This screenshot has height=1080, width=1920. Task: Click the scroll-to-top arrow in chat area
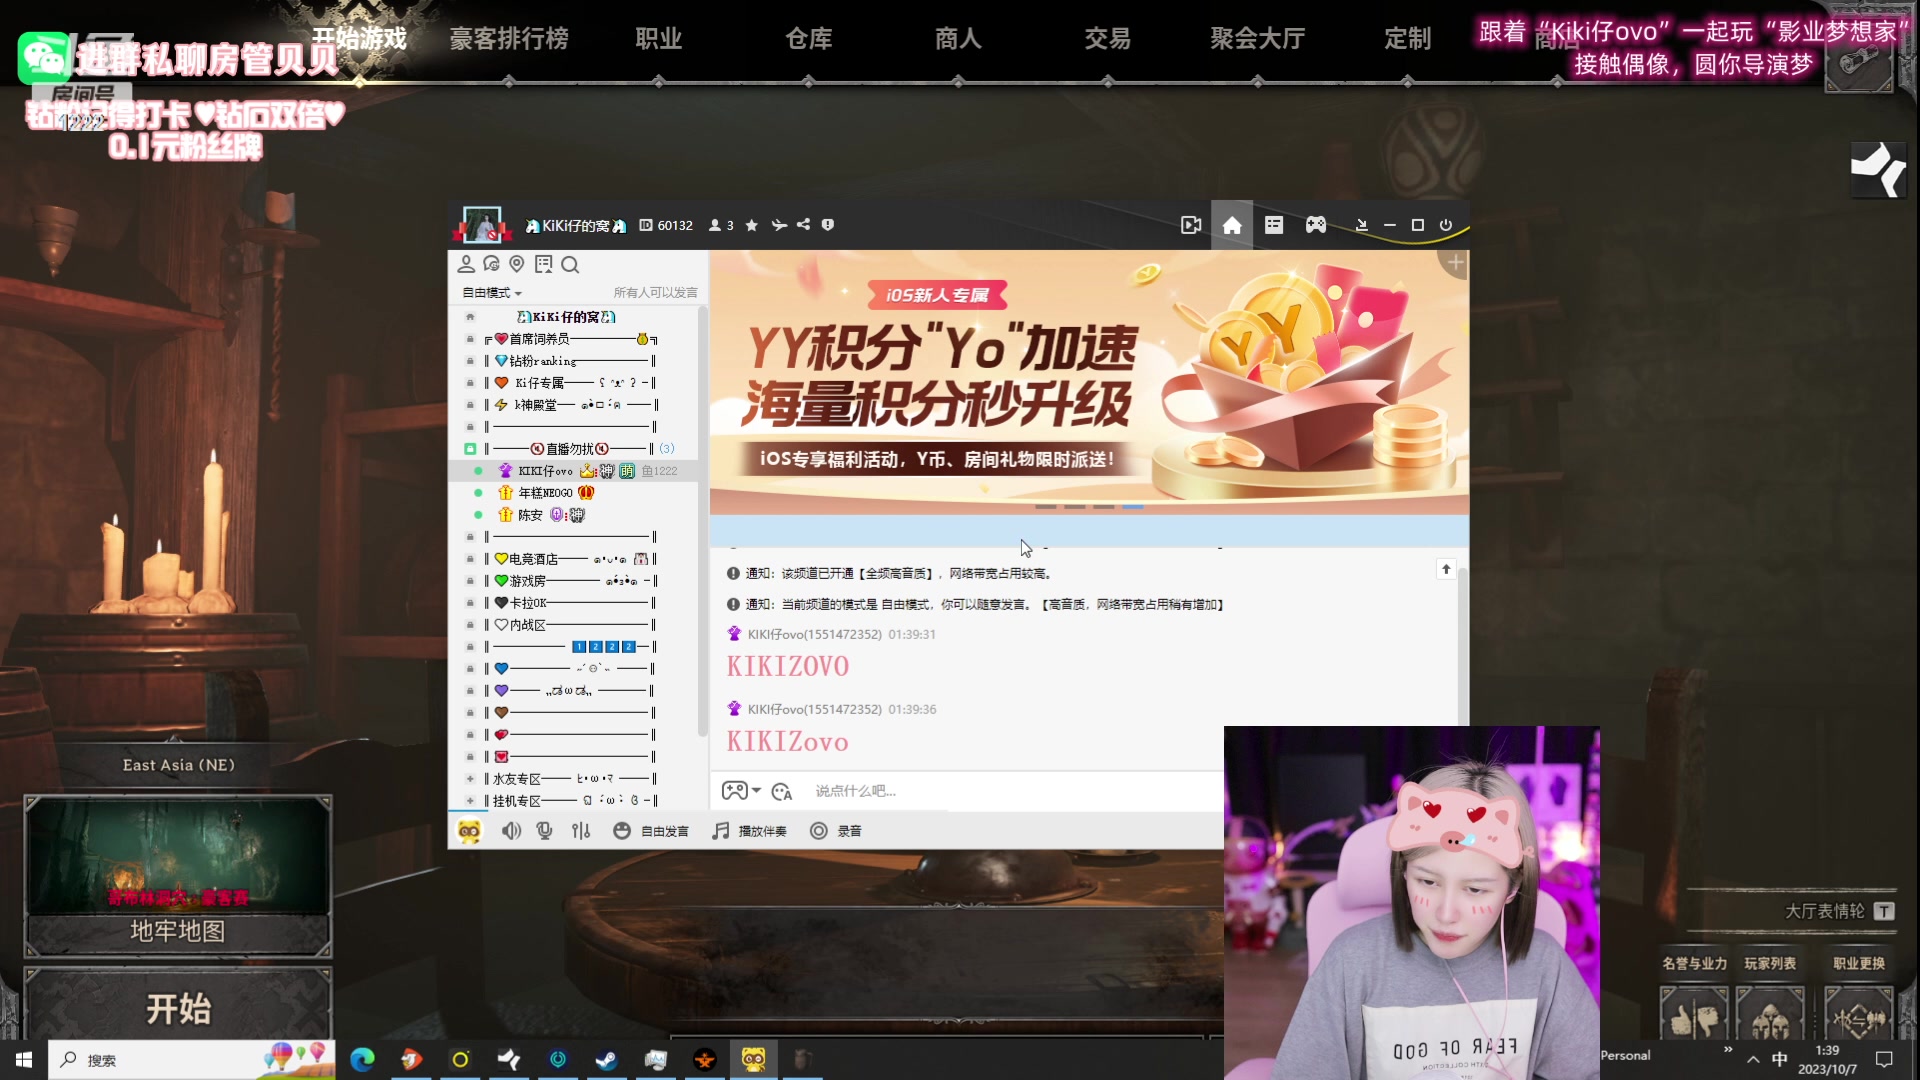(x=1446, y=569)
